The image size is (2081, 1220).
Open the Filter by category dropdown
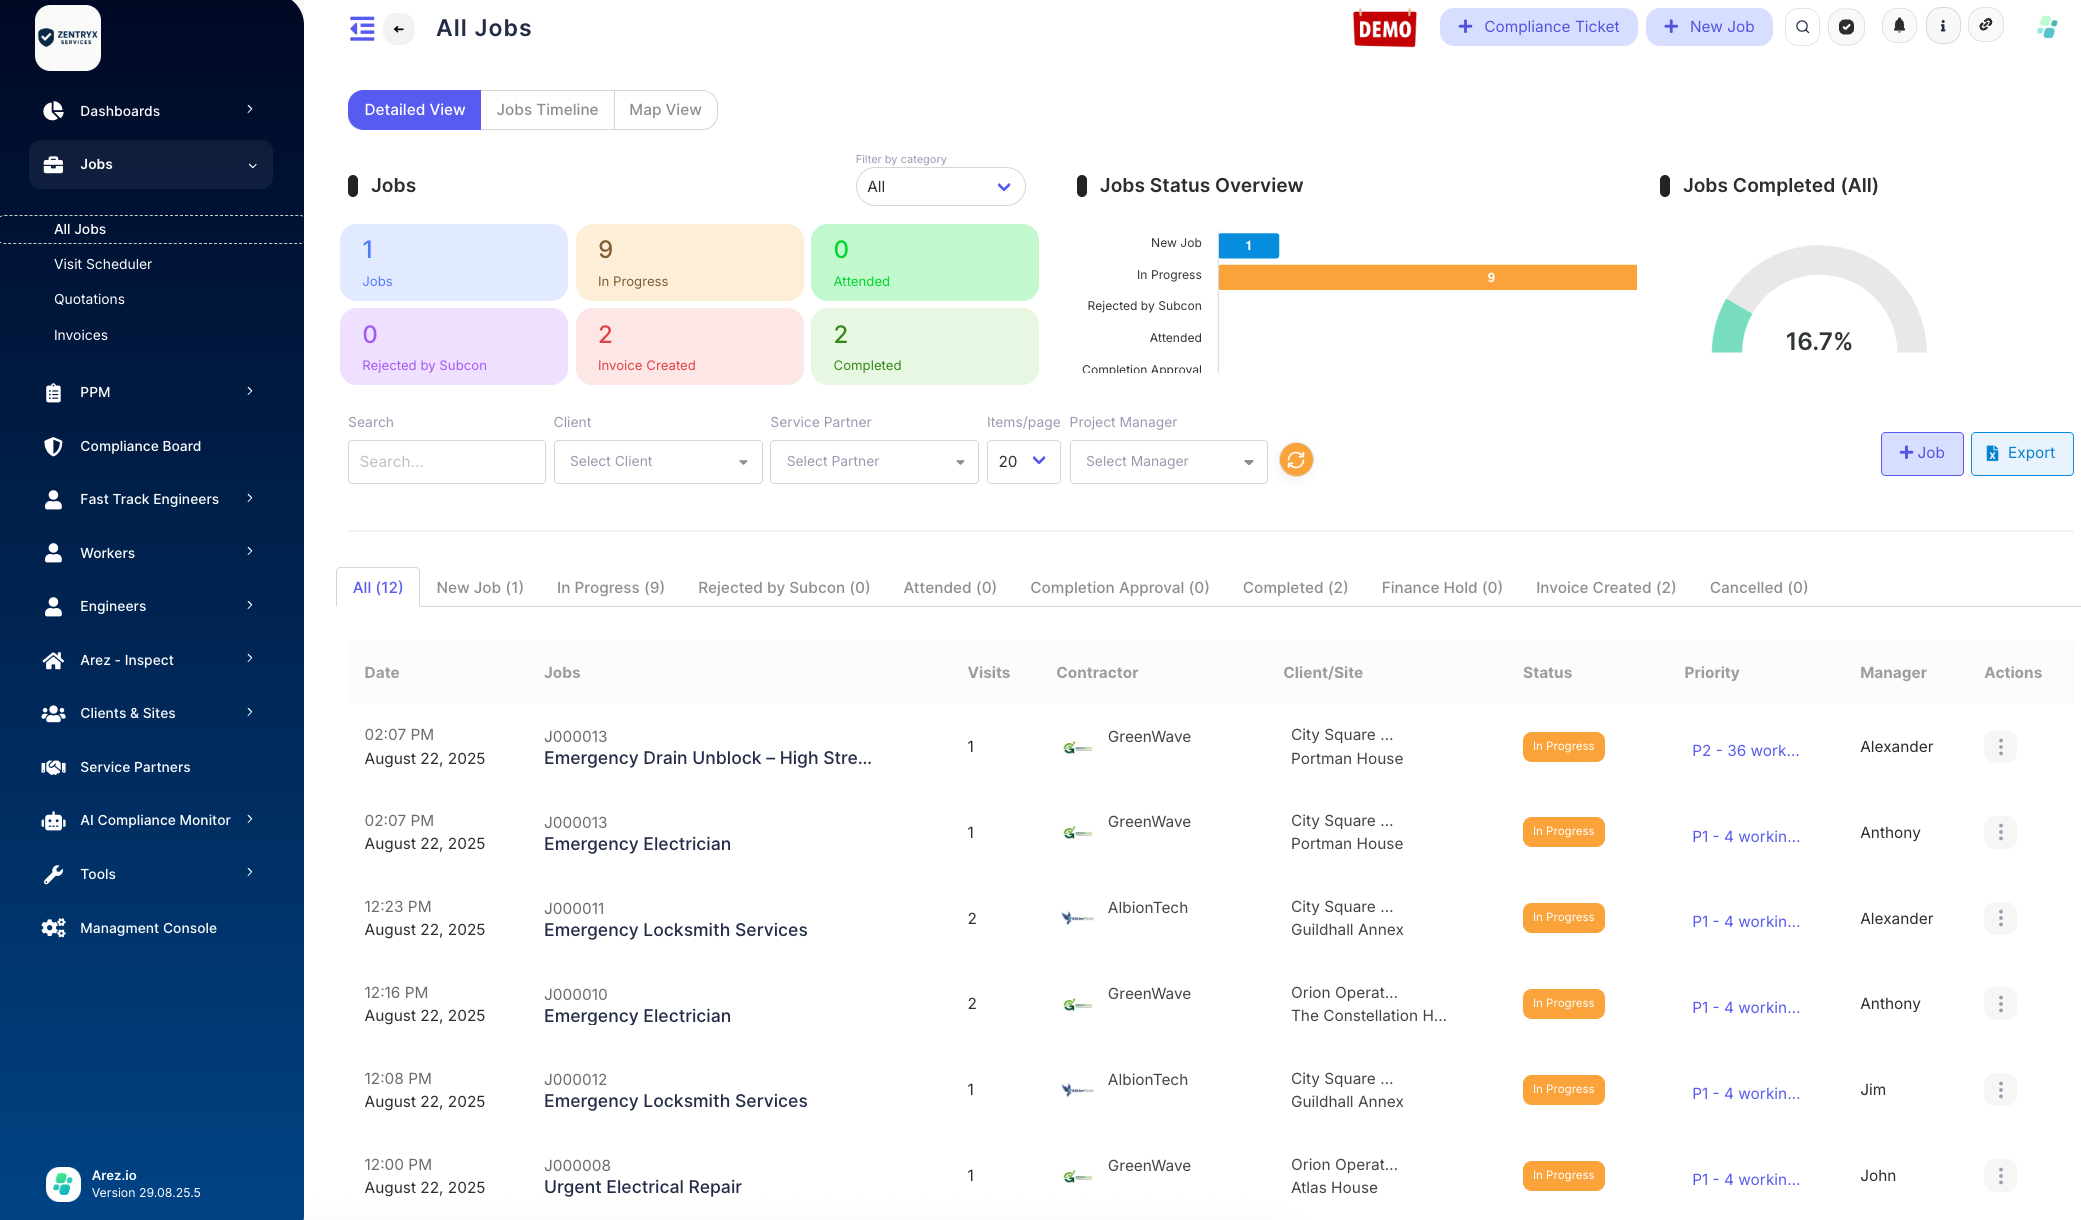[939, 186]
